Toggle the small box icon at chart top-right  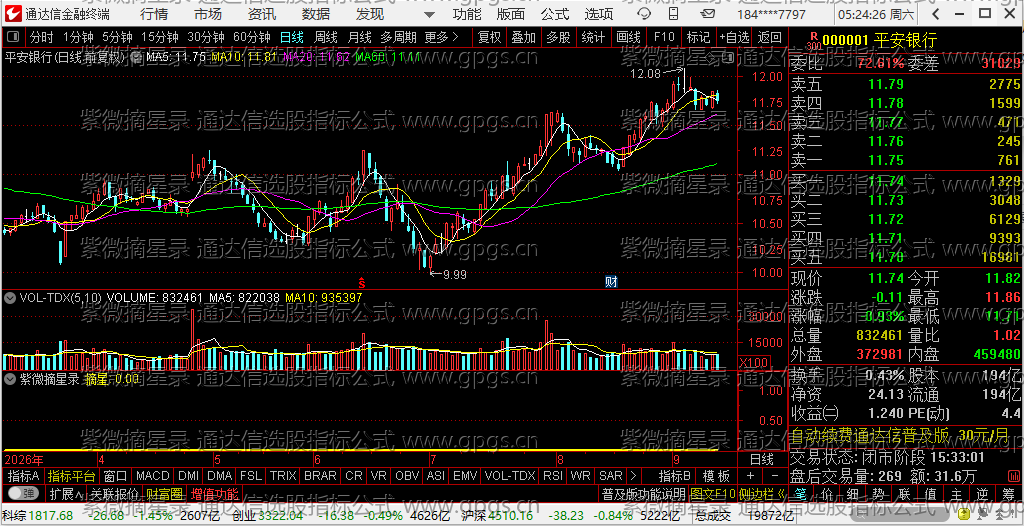point(728,58)
